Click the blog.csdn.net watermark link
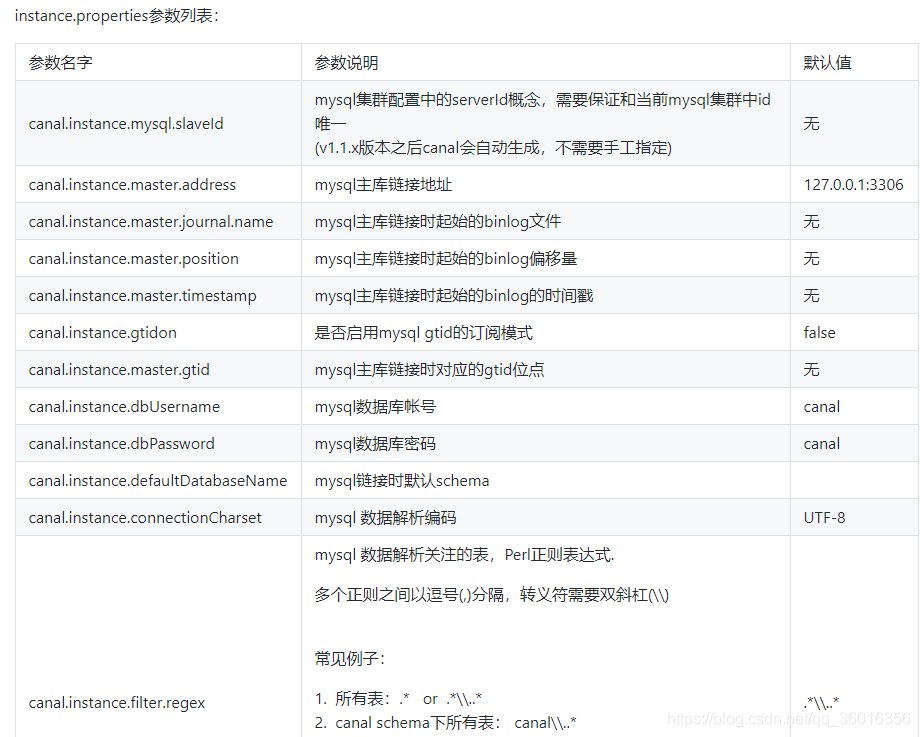 (x=789, y=718)
